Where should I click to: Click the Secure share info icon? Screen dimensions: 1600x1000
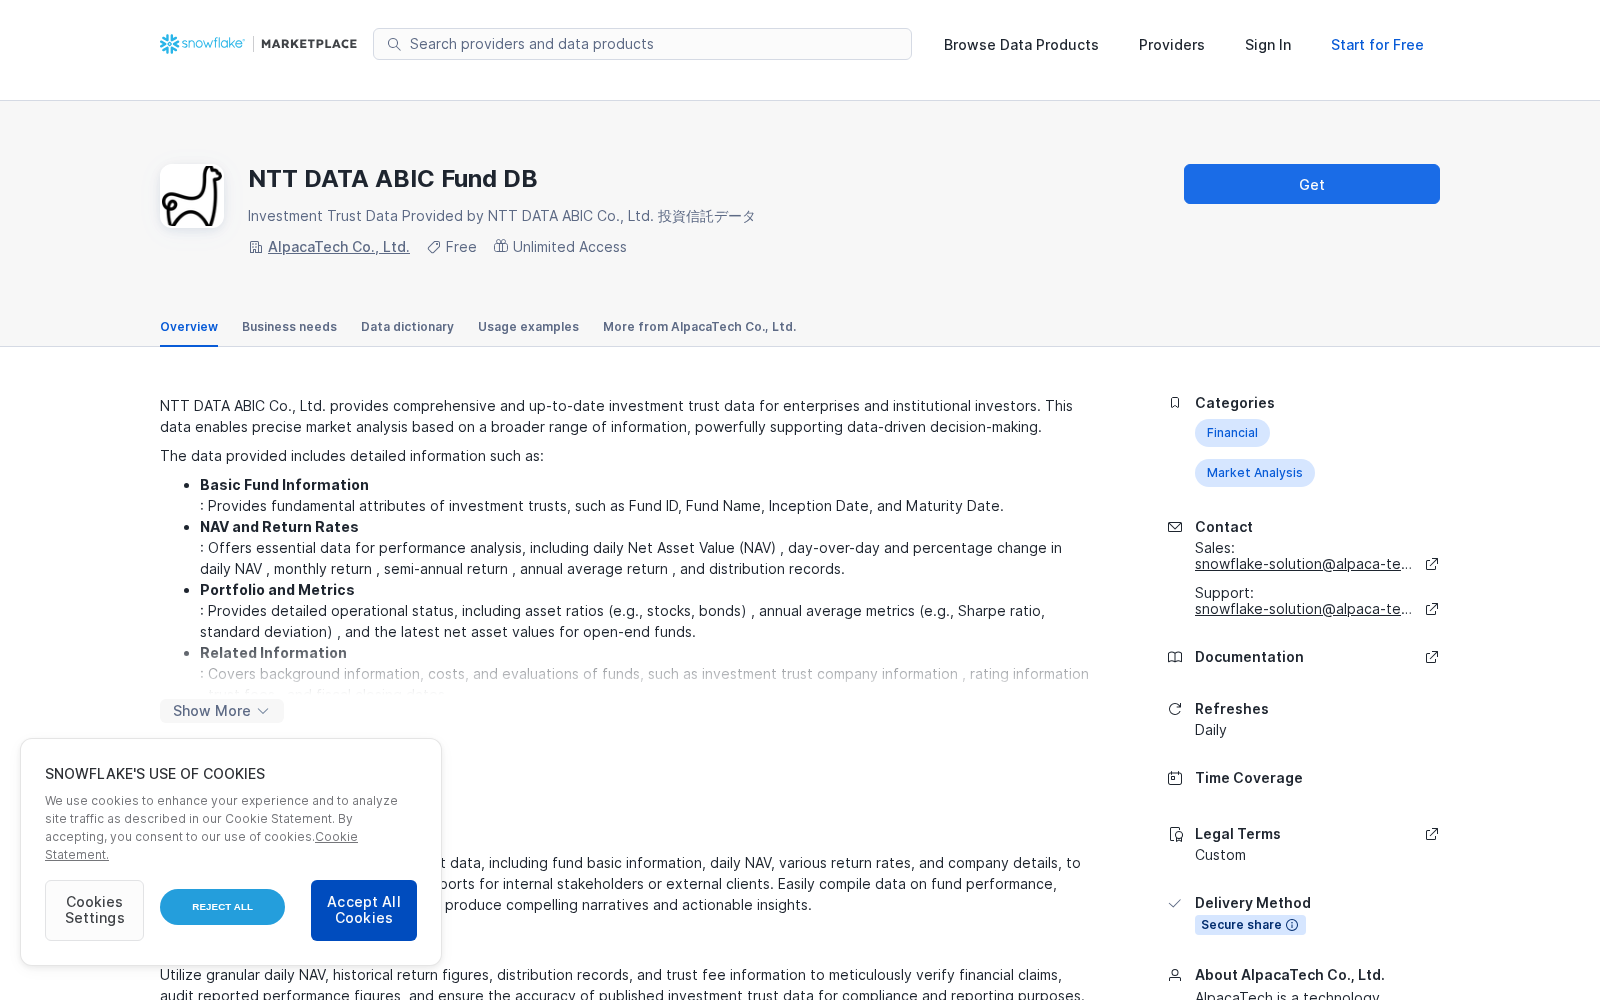point(1292,925)
